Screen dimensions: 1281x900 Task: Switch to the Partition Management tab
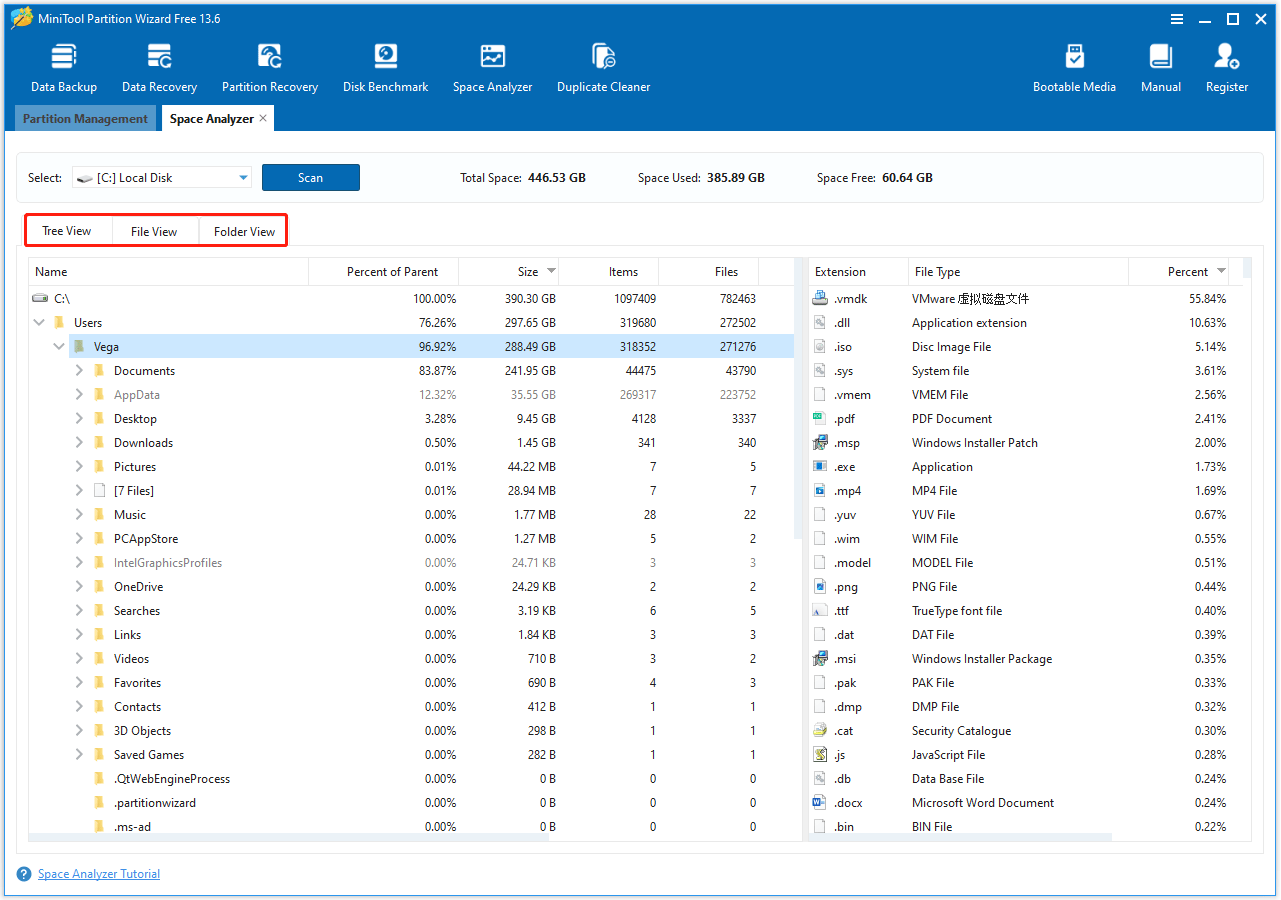pos(85,118)
